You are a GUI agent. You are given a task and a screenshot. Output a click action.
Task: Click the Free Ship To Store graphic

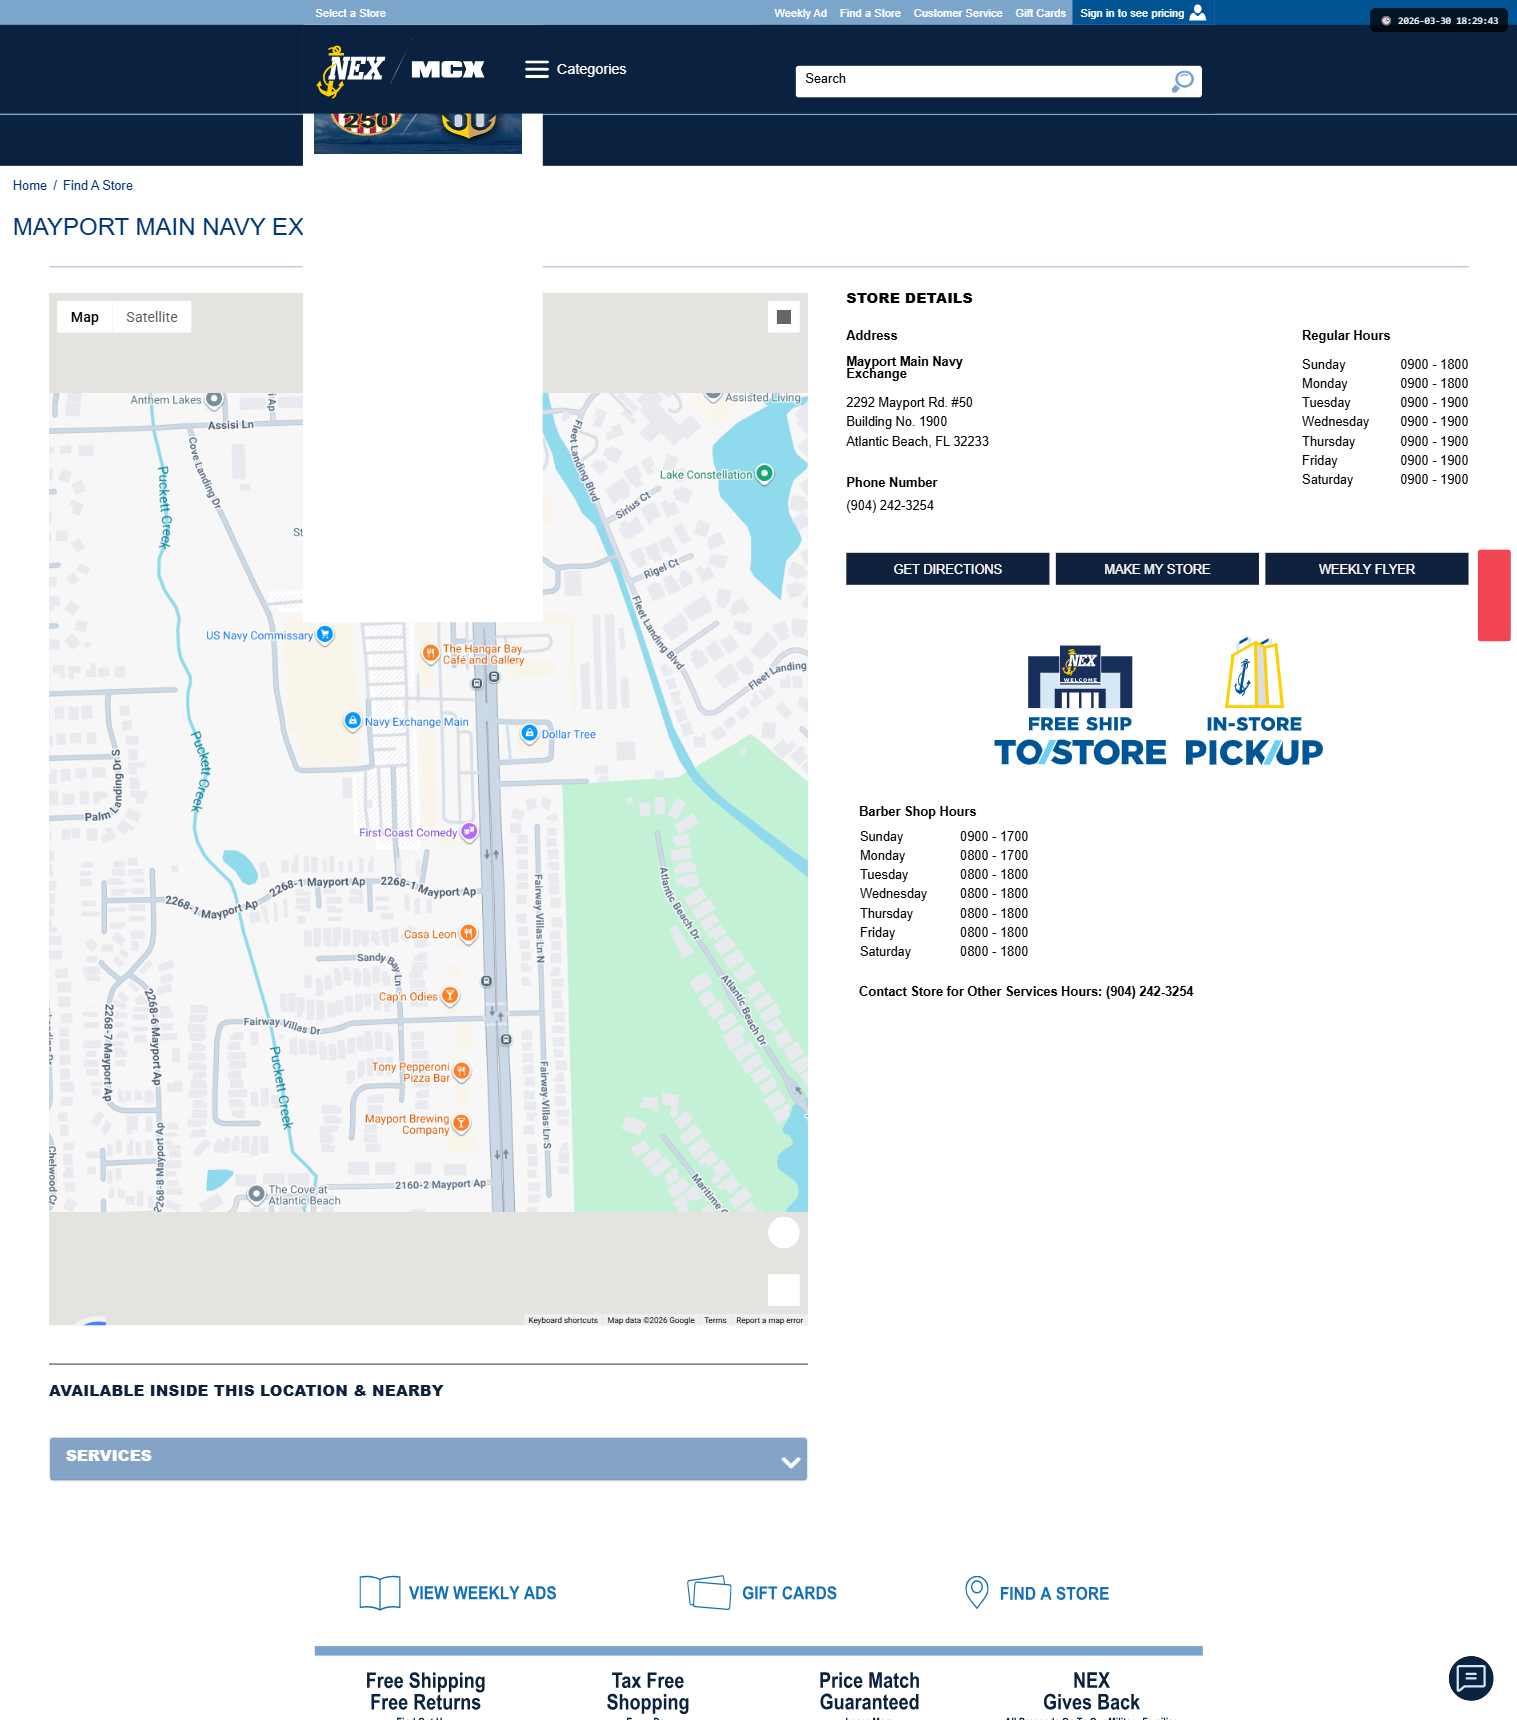click(x=1080, y=706)
